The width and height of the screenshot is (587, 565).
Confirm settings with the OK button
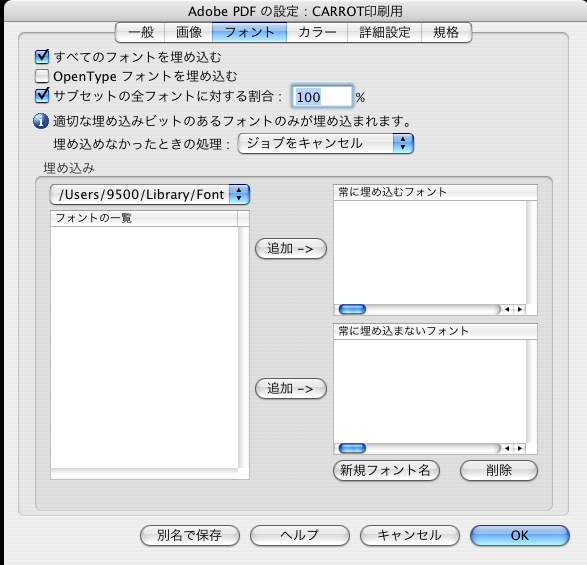pyautogui.click(x=520, y=535)
